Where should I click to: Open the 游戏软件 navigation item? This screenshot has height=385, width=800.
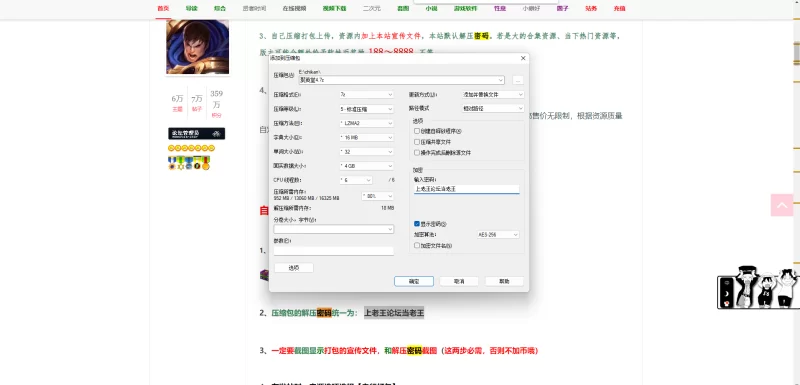[465, 9]
